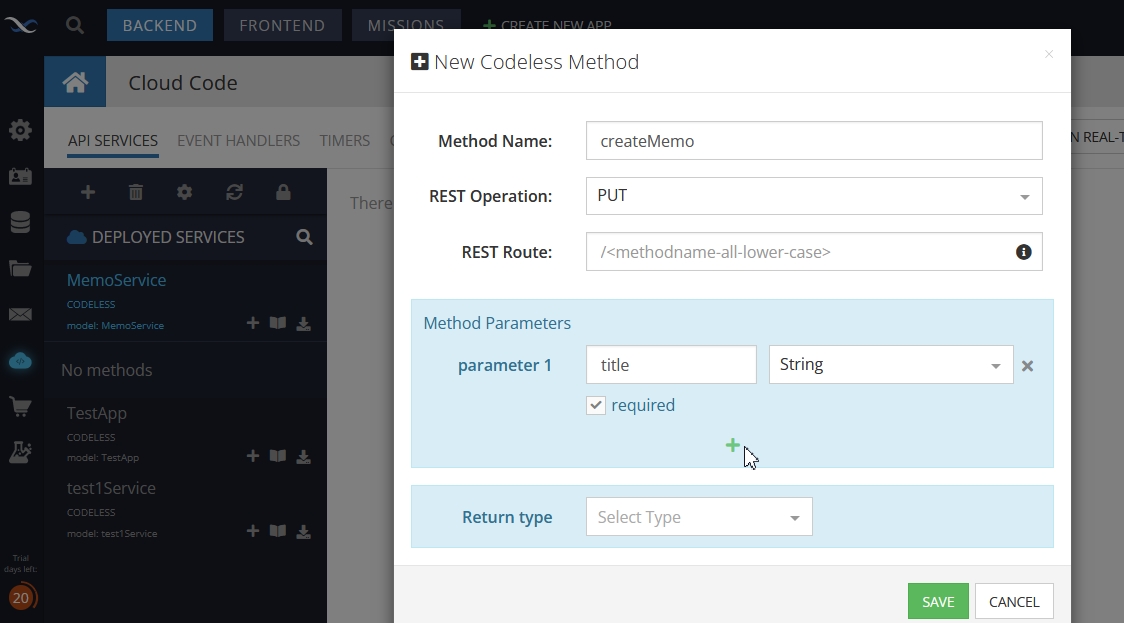
Task: Open the MemoService service
Action: (116, 280)
